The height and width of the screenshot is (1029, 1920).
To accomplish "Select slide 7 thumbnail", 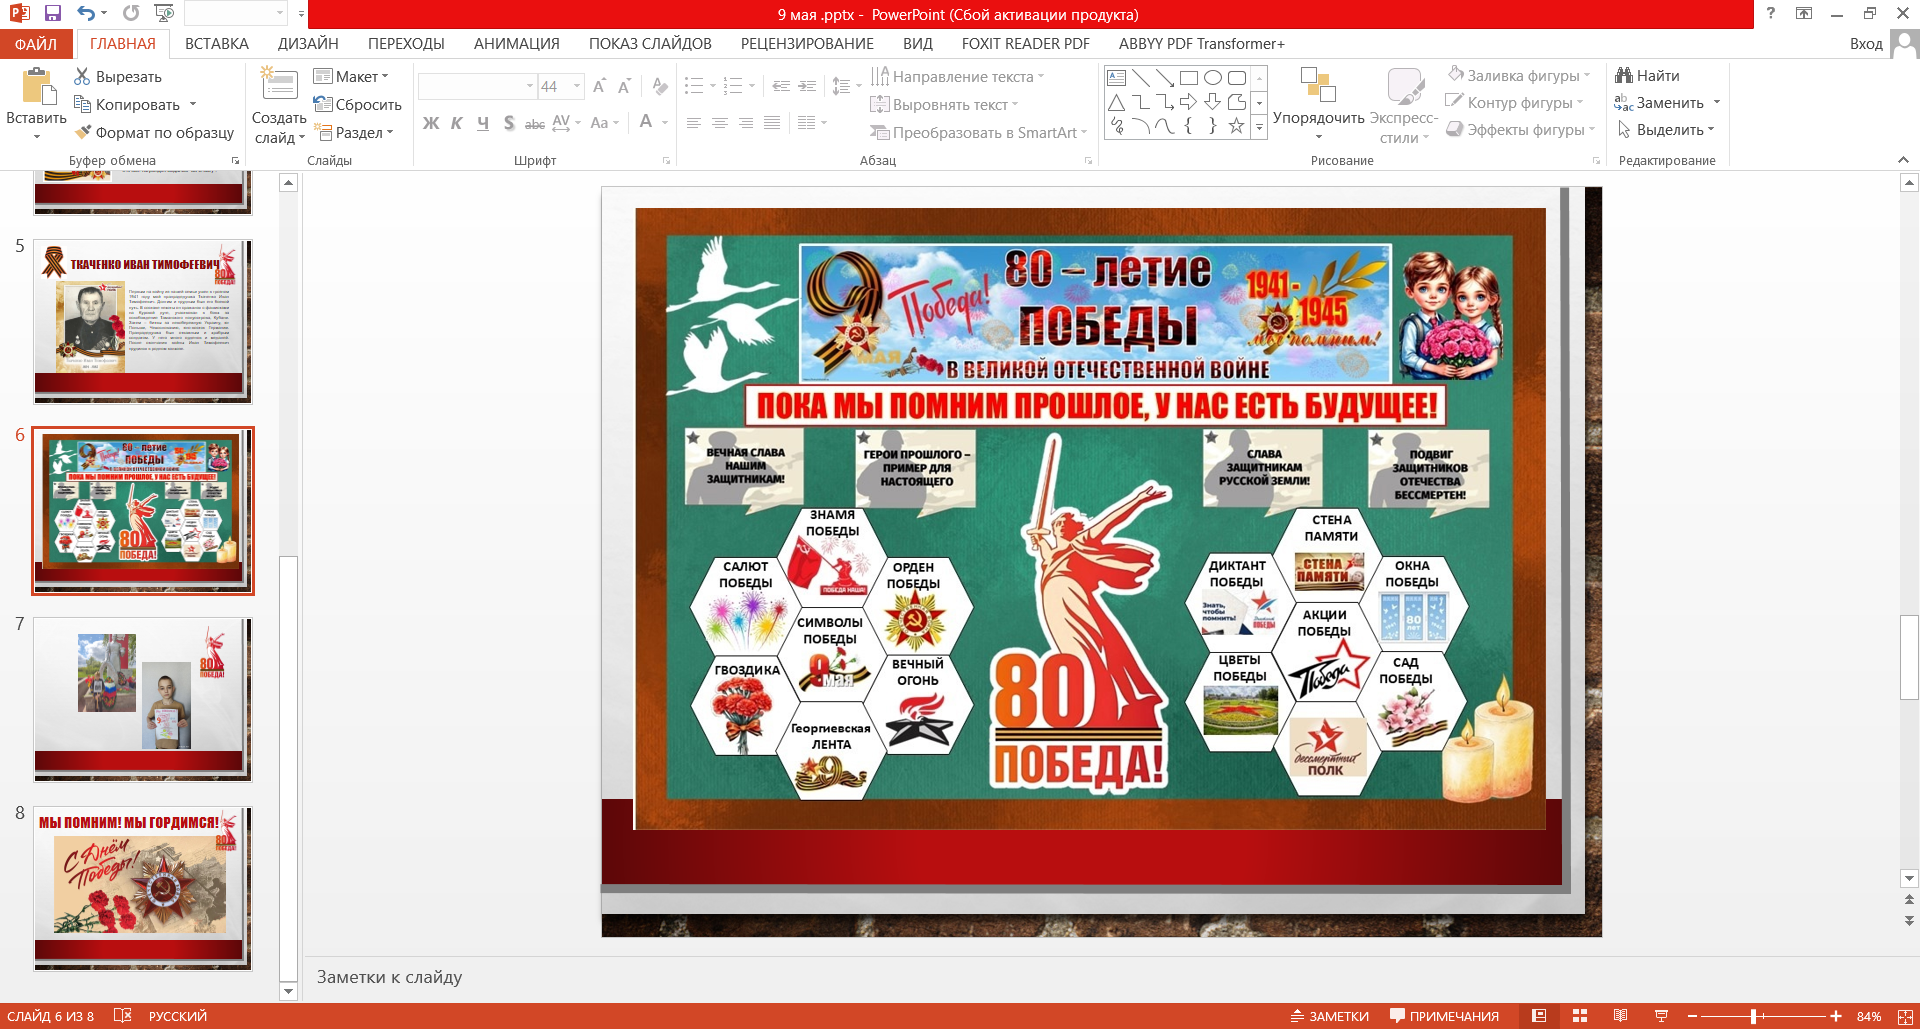I will tap(143, 699).
